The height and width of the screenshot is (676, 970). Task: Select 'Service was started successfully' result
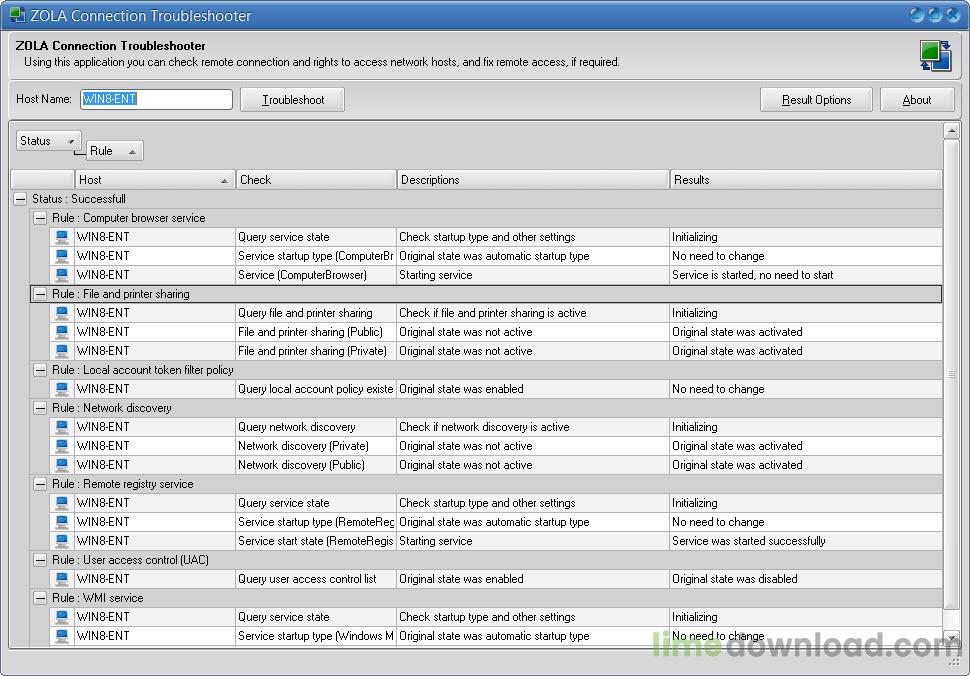point(805,541)
